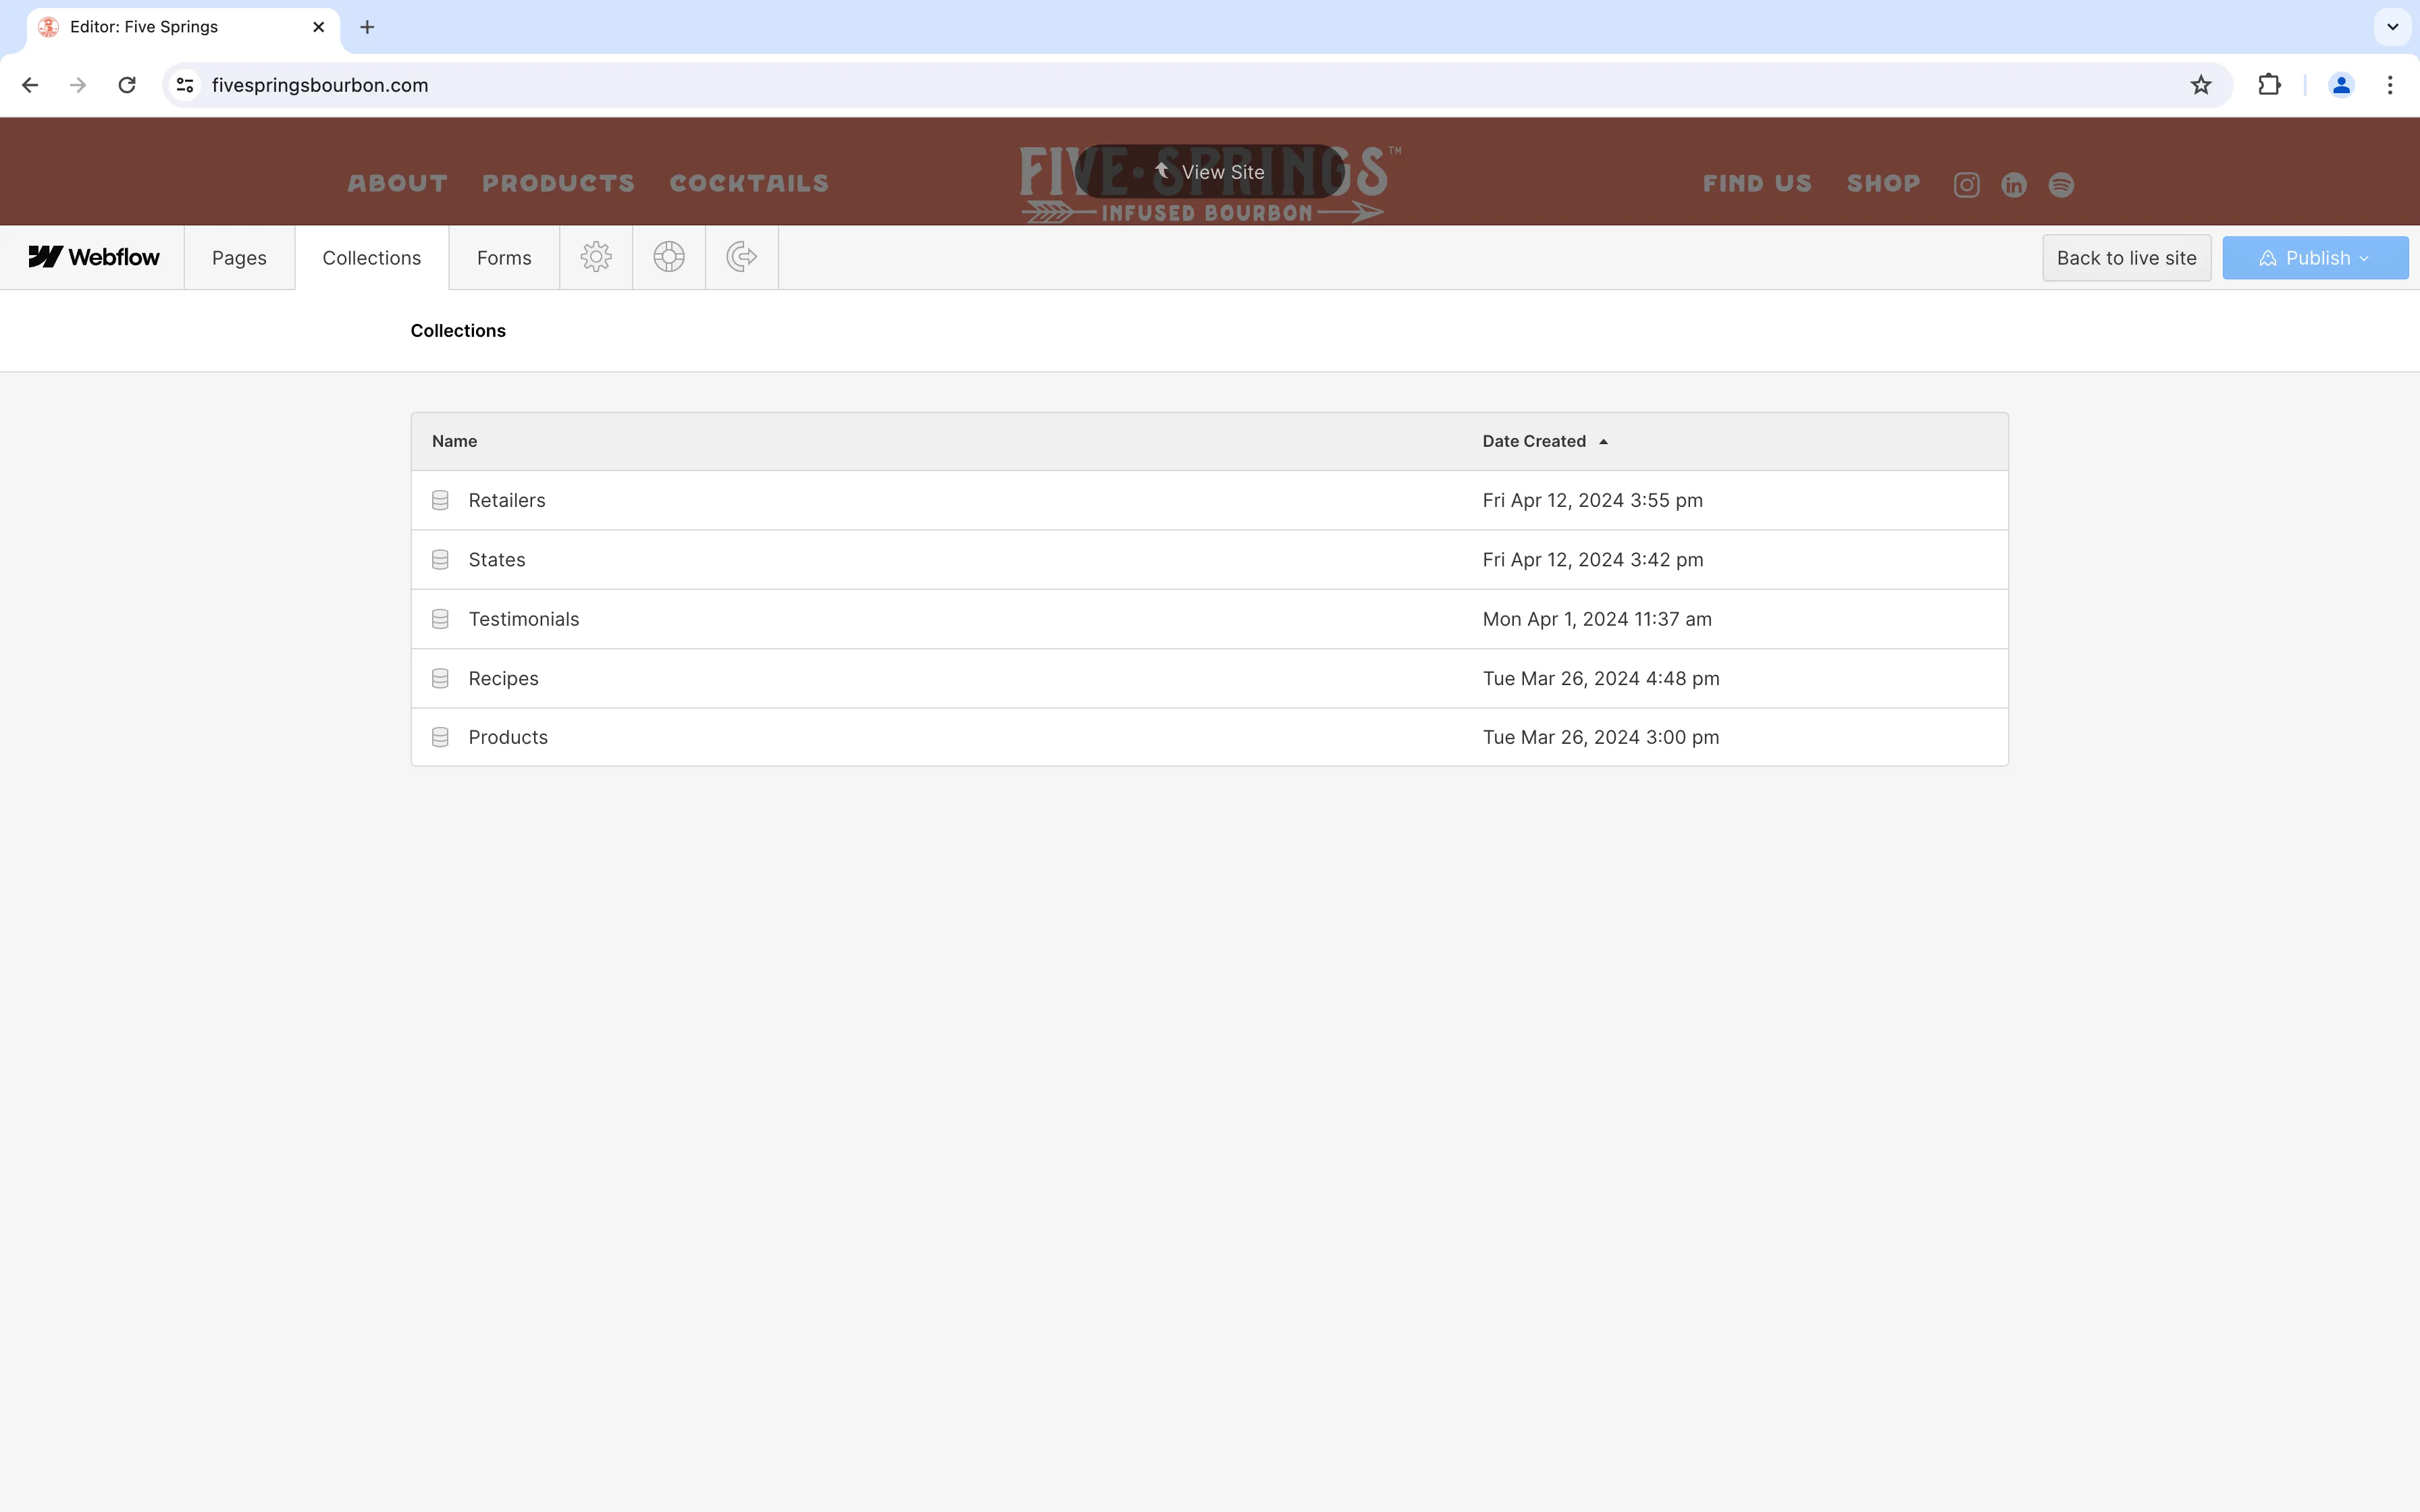The image size is (2420, 1512).
Task: Click the Help lifebuoy icon
Action: tap(668, 257)
